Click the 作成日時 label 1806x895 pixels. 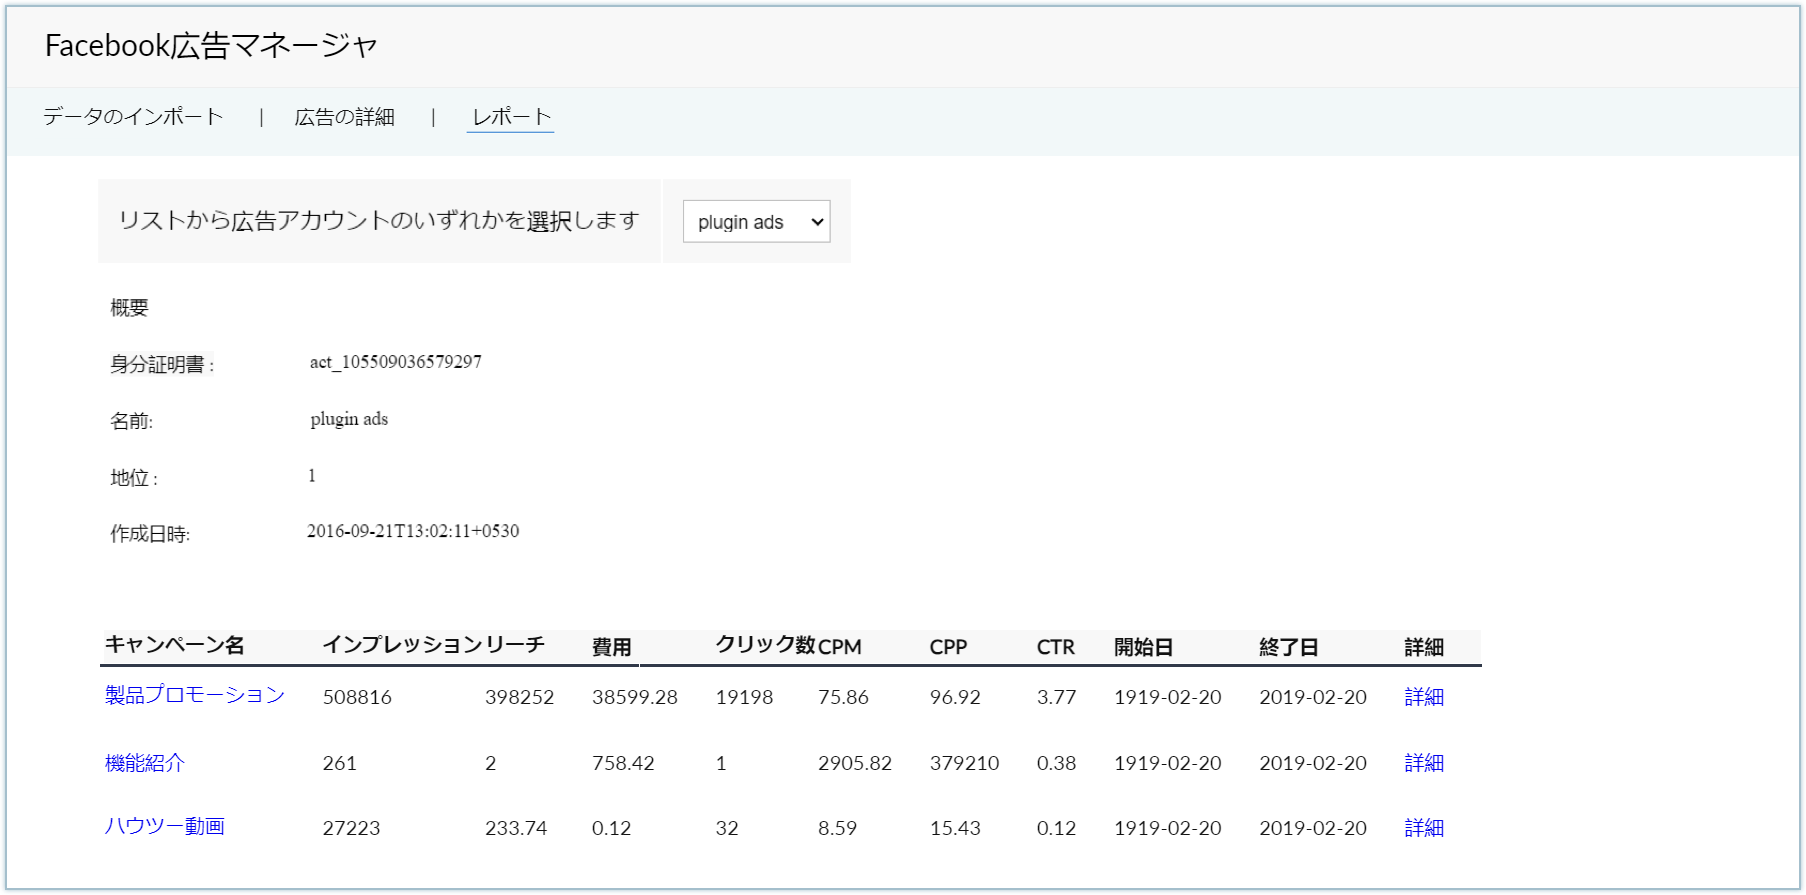pyautogui.click(x=150, y=534)
